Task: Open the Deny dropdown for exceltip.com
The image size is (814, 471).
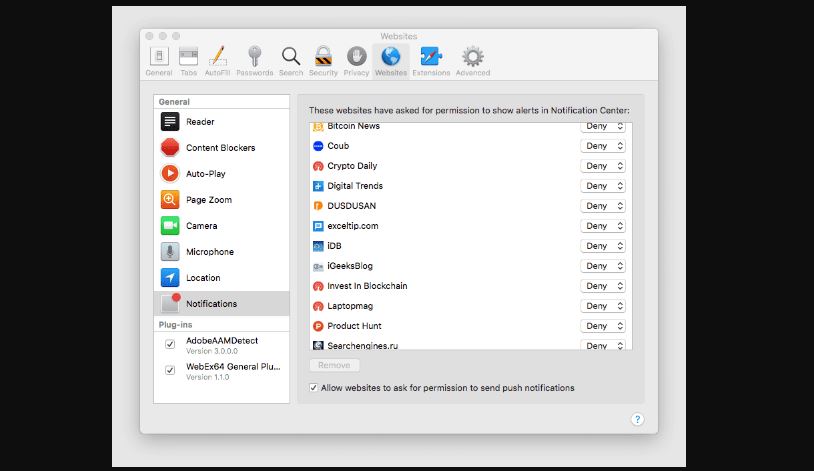Action: 603,226
